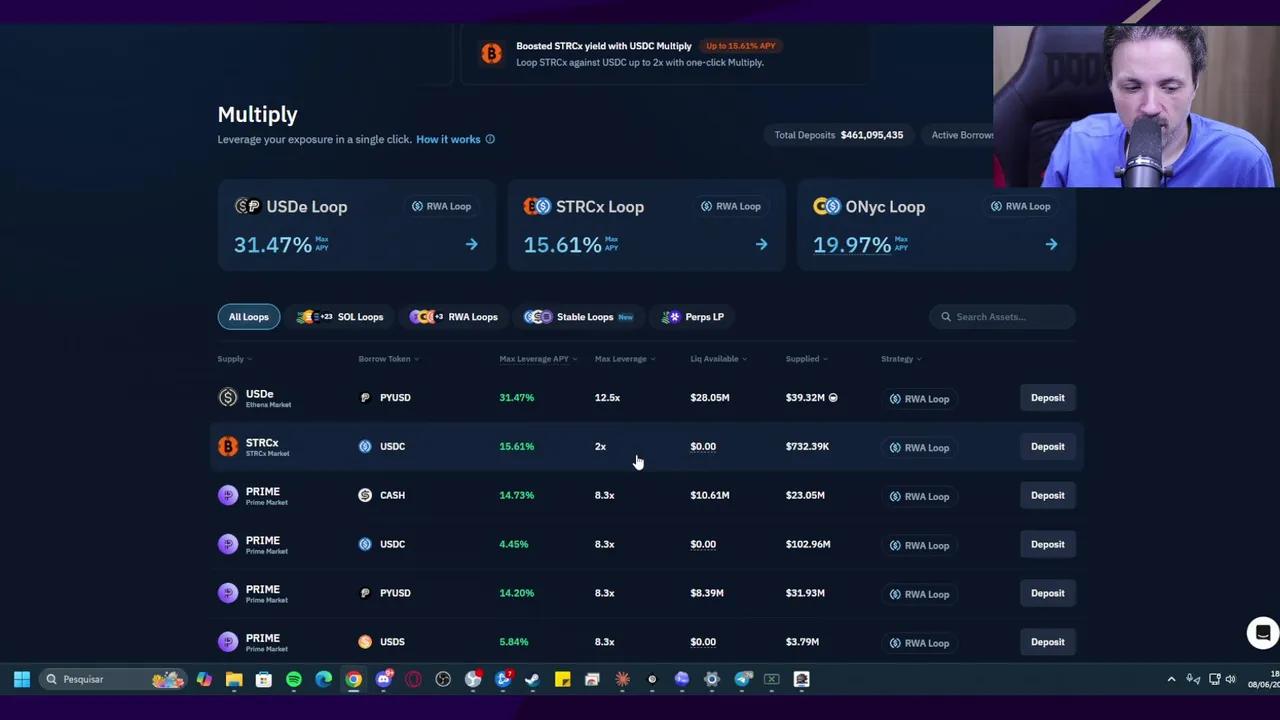Switch to the SOL Loops tab
The width and height of the screenshot is (1280, 720).
[340, 317]
